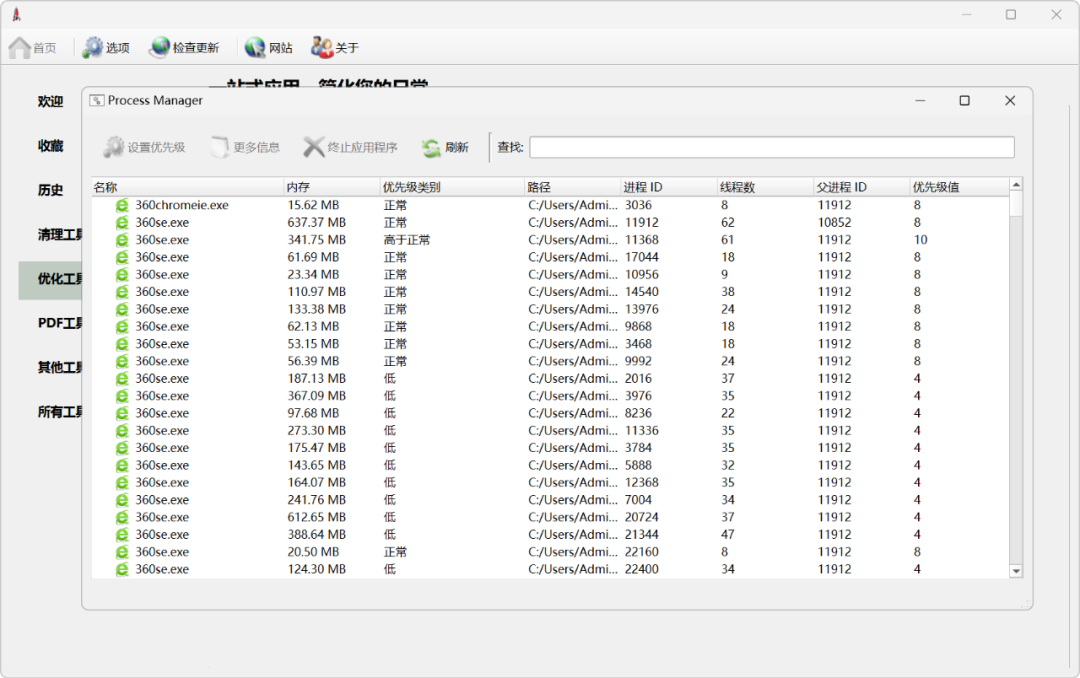Close the Process Manager window
This screenshot has width=1080, height=678.
(1010, 101)
